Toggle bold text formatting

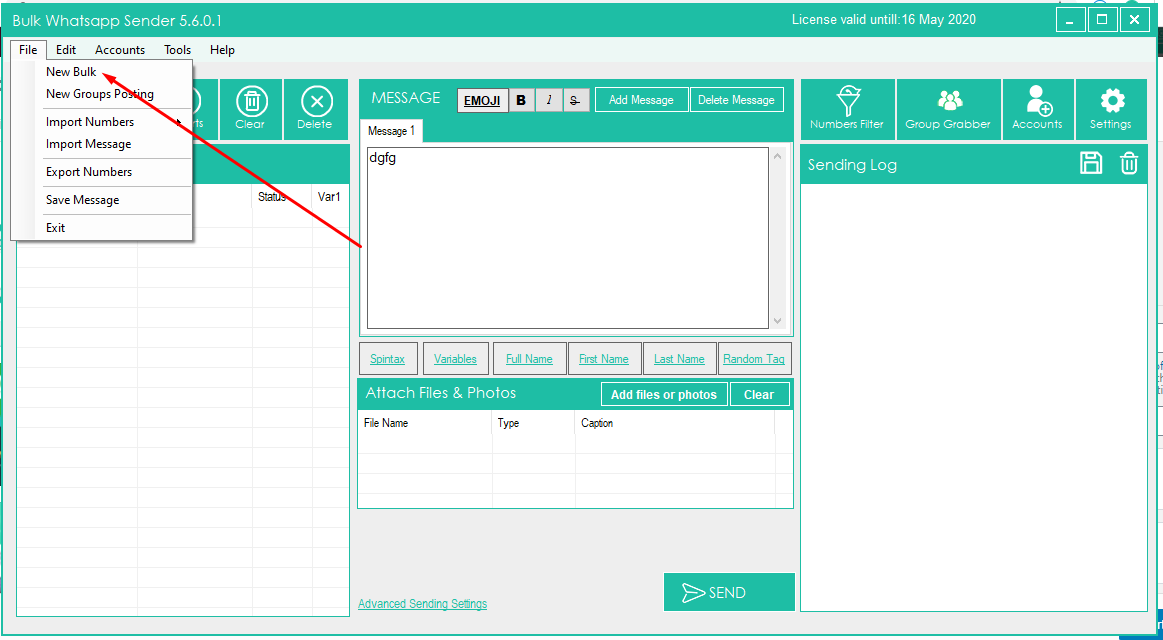click(521, 100)
